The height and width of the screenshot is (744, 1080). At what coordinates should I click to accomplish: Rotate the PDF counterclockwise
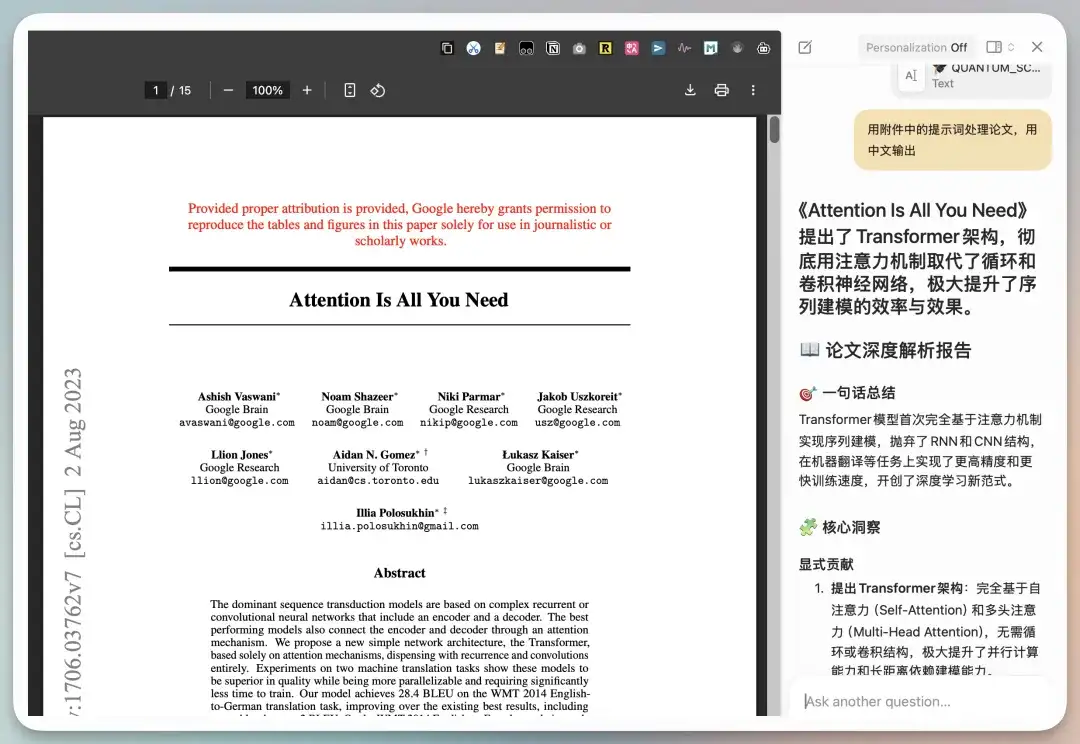(x=377, y=90)
